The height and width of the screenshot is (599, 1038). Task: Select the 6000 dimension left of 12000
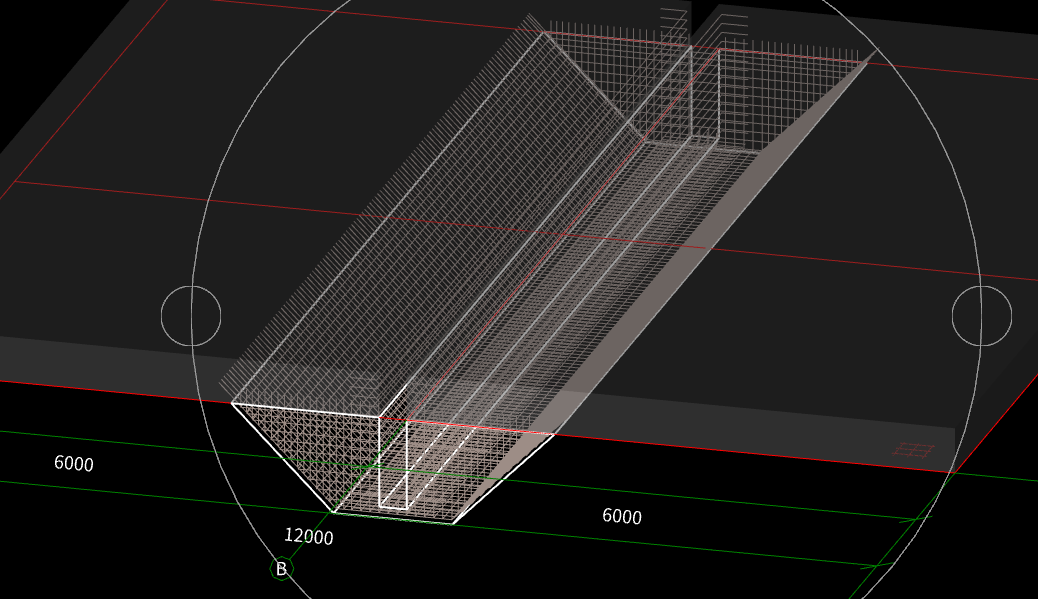coord(73,463)
